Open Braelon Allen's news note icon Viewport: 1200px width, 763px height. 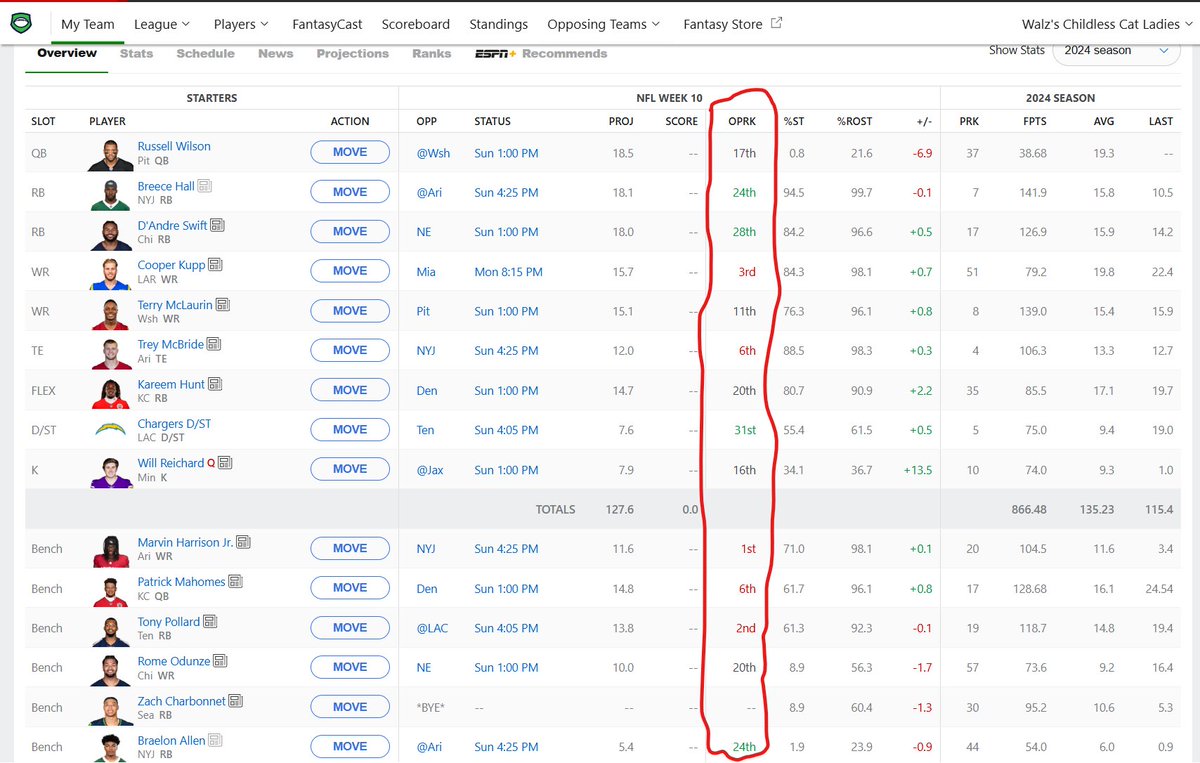click(214, 741)
